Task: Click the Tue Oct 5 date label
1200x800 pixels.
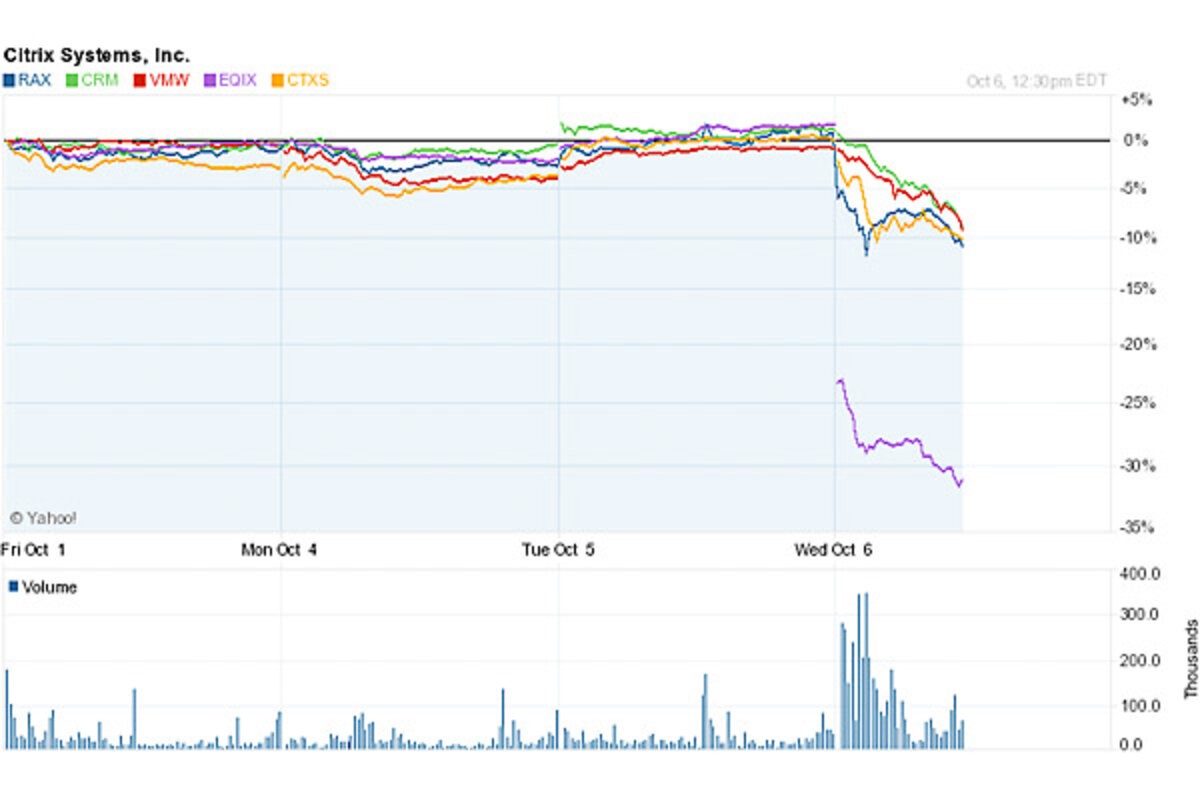Action: [560, 548]
